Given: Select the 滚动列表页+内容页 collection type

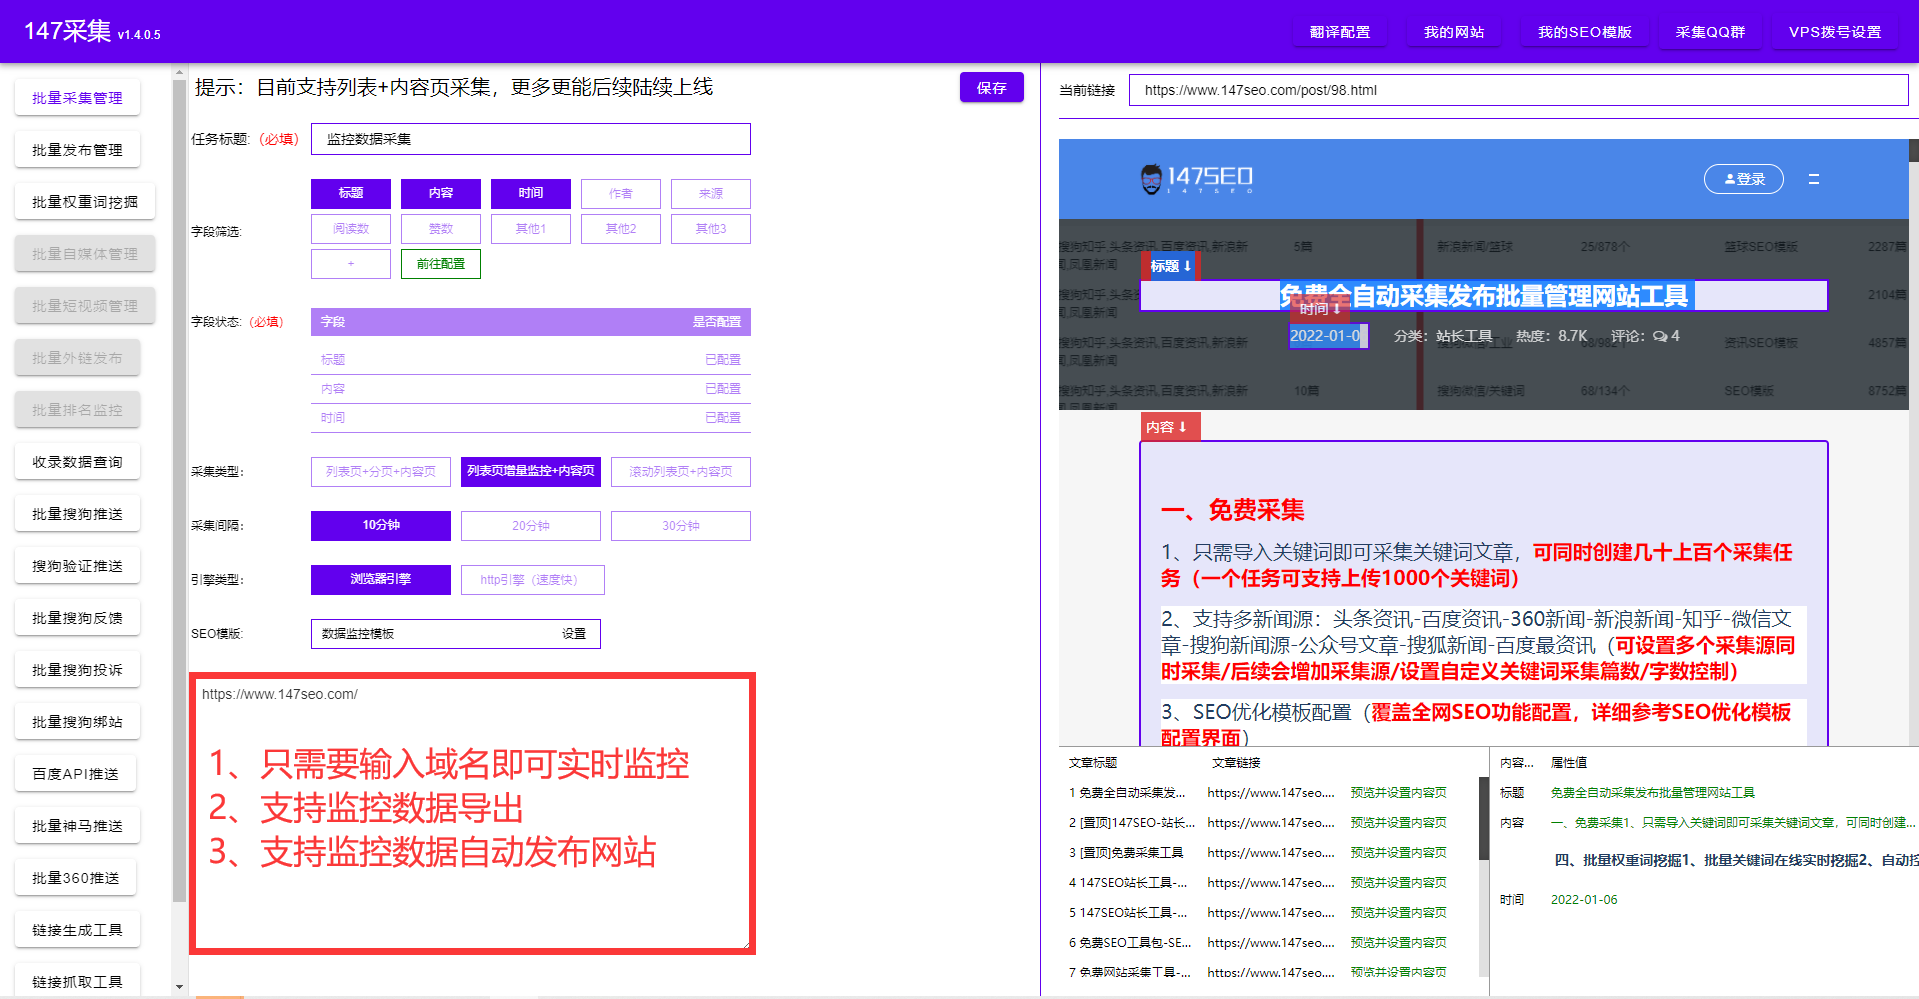Looking at the screenshot, I should [680, 471].
